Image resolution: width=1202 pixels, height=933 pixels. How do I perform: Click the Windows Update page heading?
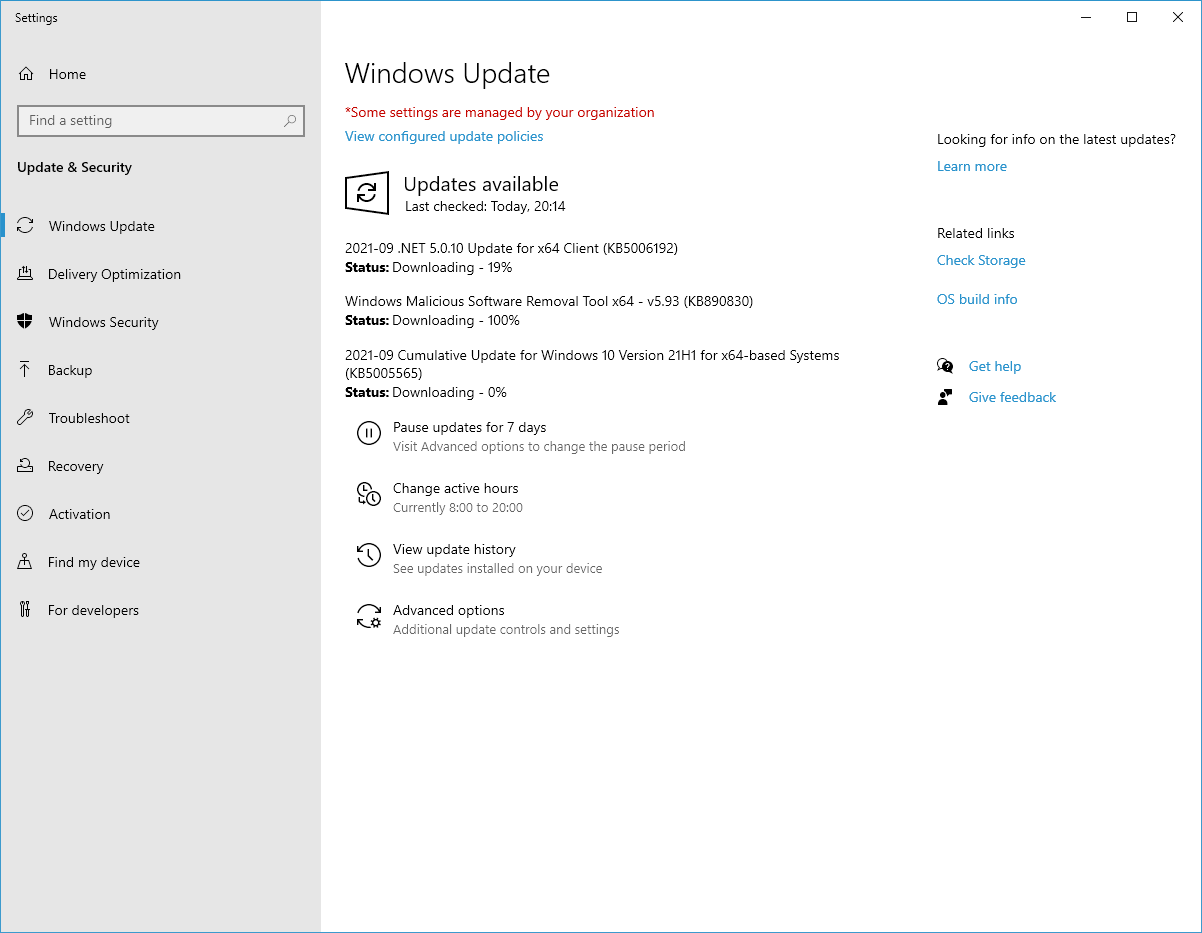447,74
